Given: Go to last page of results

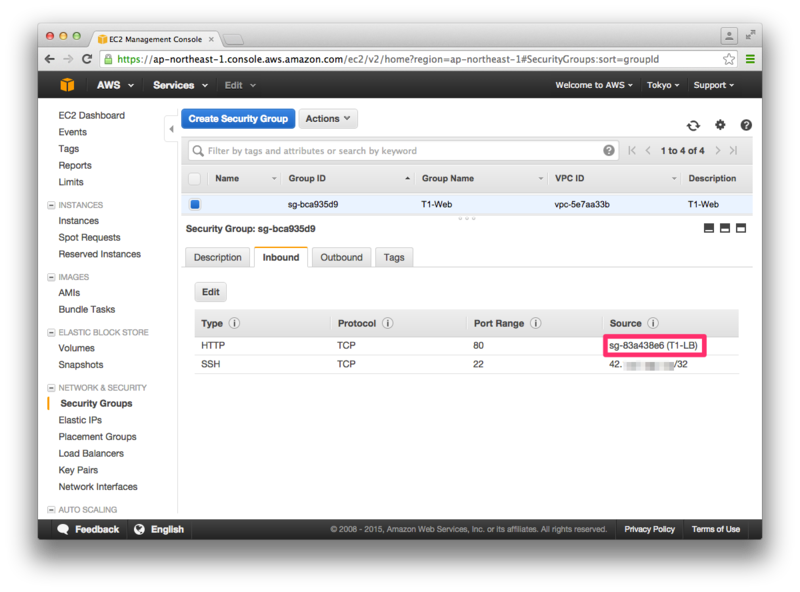Looking at the screenshot, I should click(733, 151).
